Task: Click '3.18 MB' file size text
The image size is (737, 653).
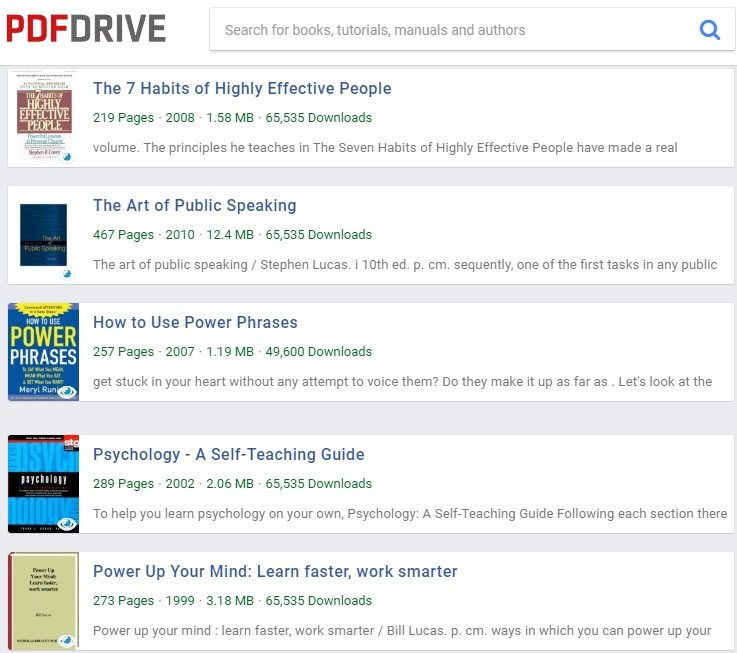Action: (230, 601)
